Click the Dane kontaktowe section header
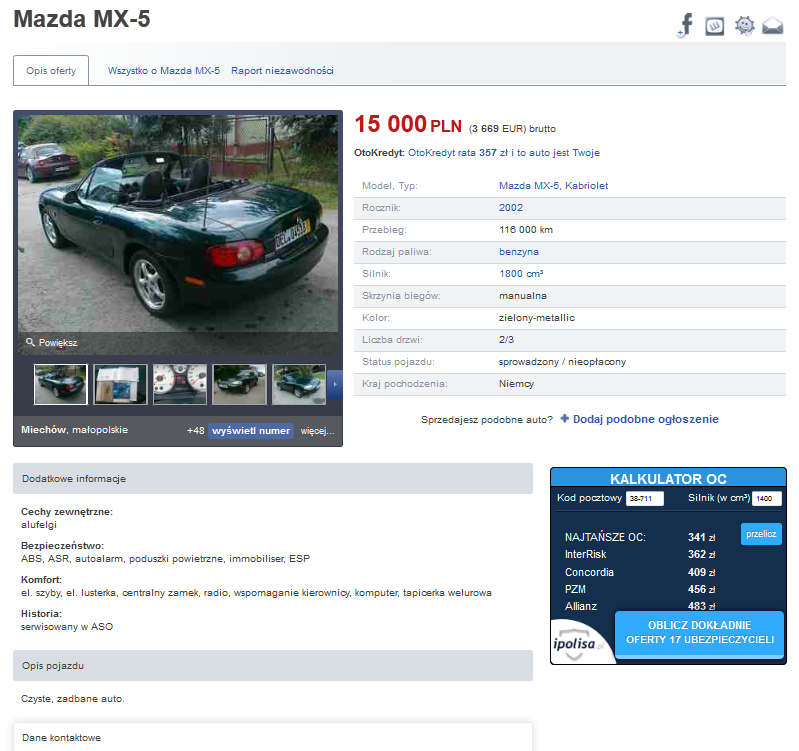The width and height of the screenshot is (799, 751). pyautogui.click(x=273, y=737)
